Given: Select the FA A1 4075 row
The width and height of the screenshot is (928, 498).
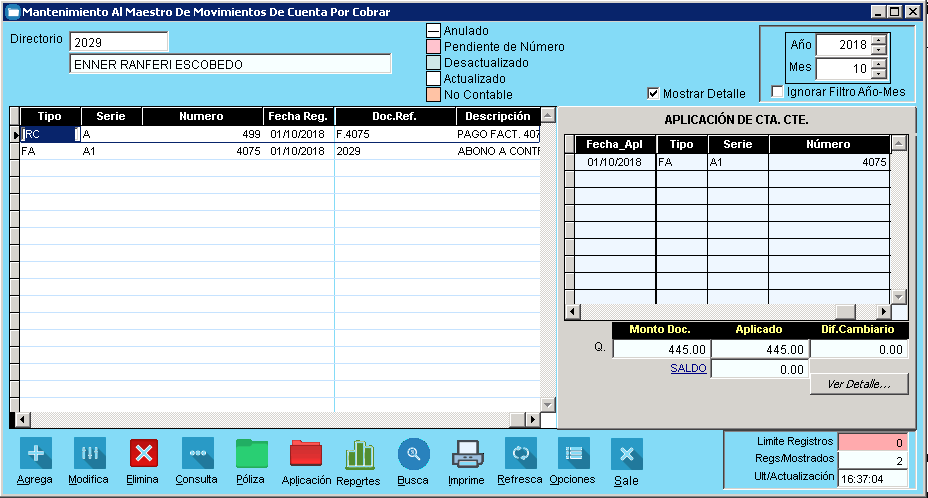Looking at the screenshot, I should 200,151.
